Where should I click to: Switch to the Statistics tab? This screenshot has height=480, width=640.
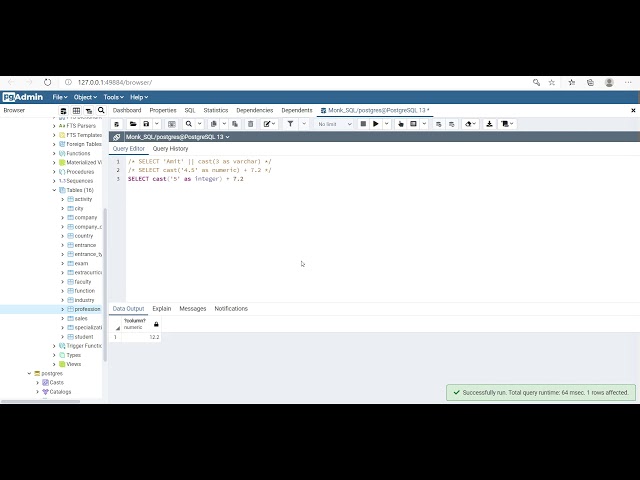216,110
